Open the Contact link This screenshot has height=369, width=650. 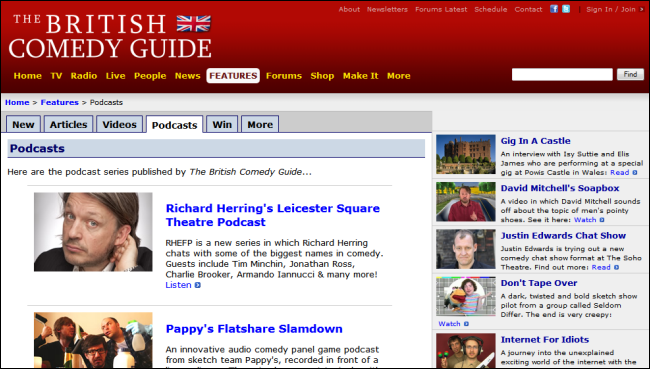coord(528,9)
